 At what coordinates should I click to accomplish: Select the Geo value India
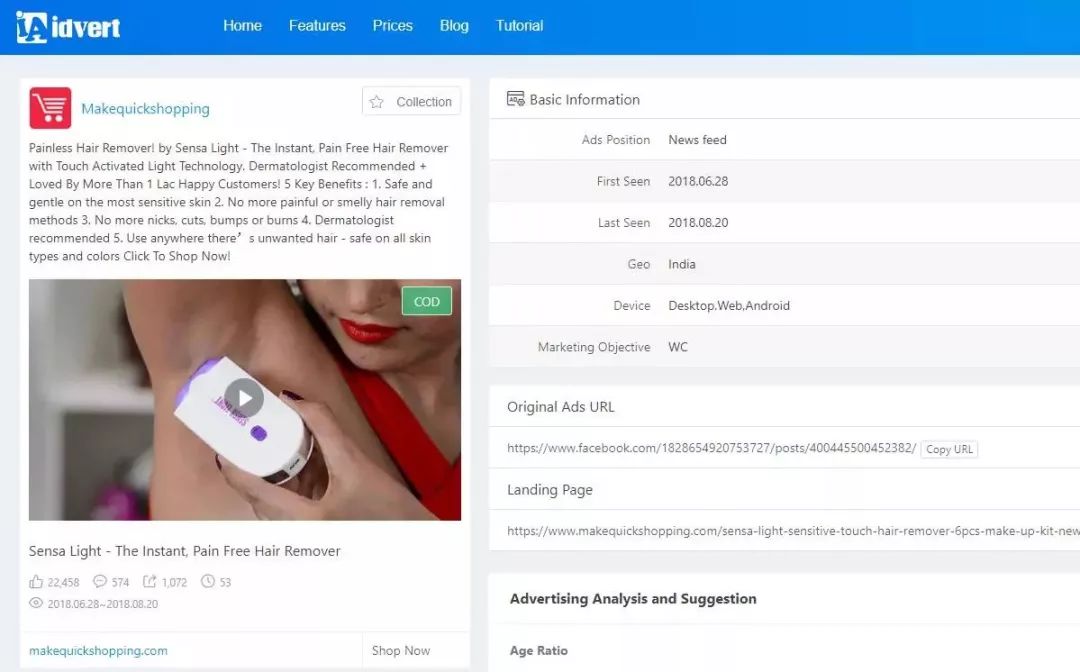tap(682, 264)
